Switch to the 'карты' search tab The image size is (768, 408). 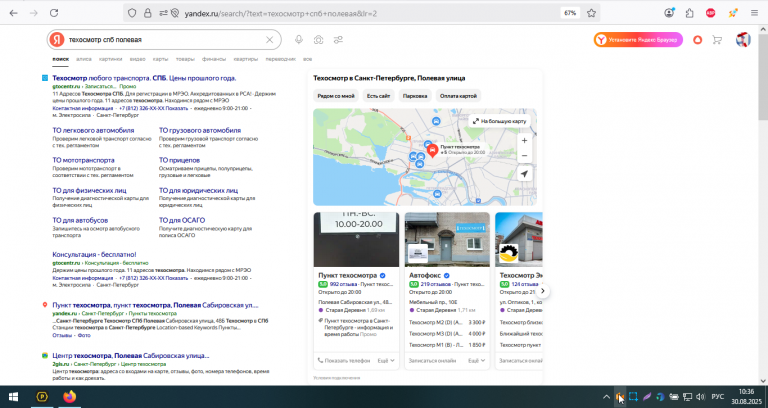[x=160, y=59]
